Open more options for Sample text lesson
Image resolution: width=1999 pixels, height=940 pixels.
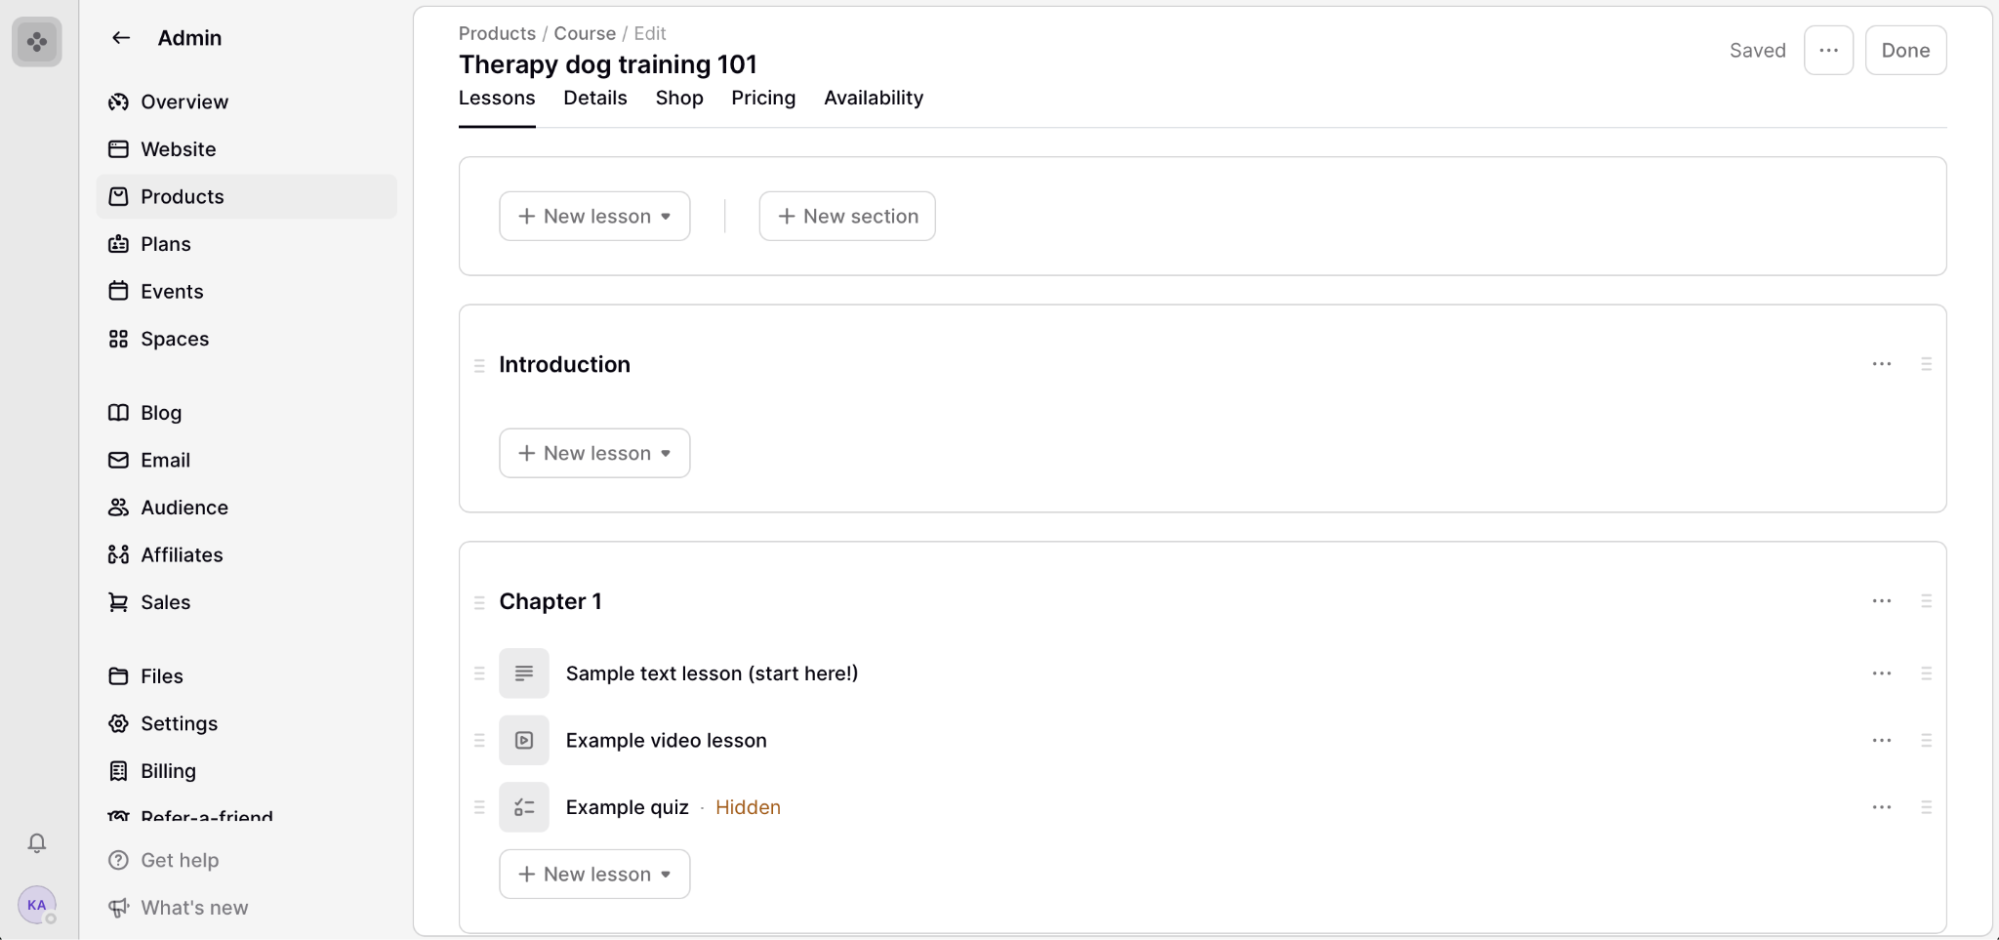[1881, 673]
